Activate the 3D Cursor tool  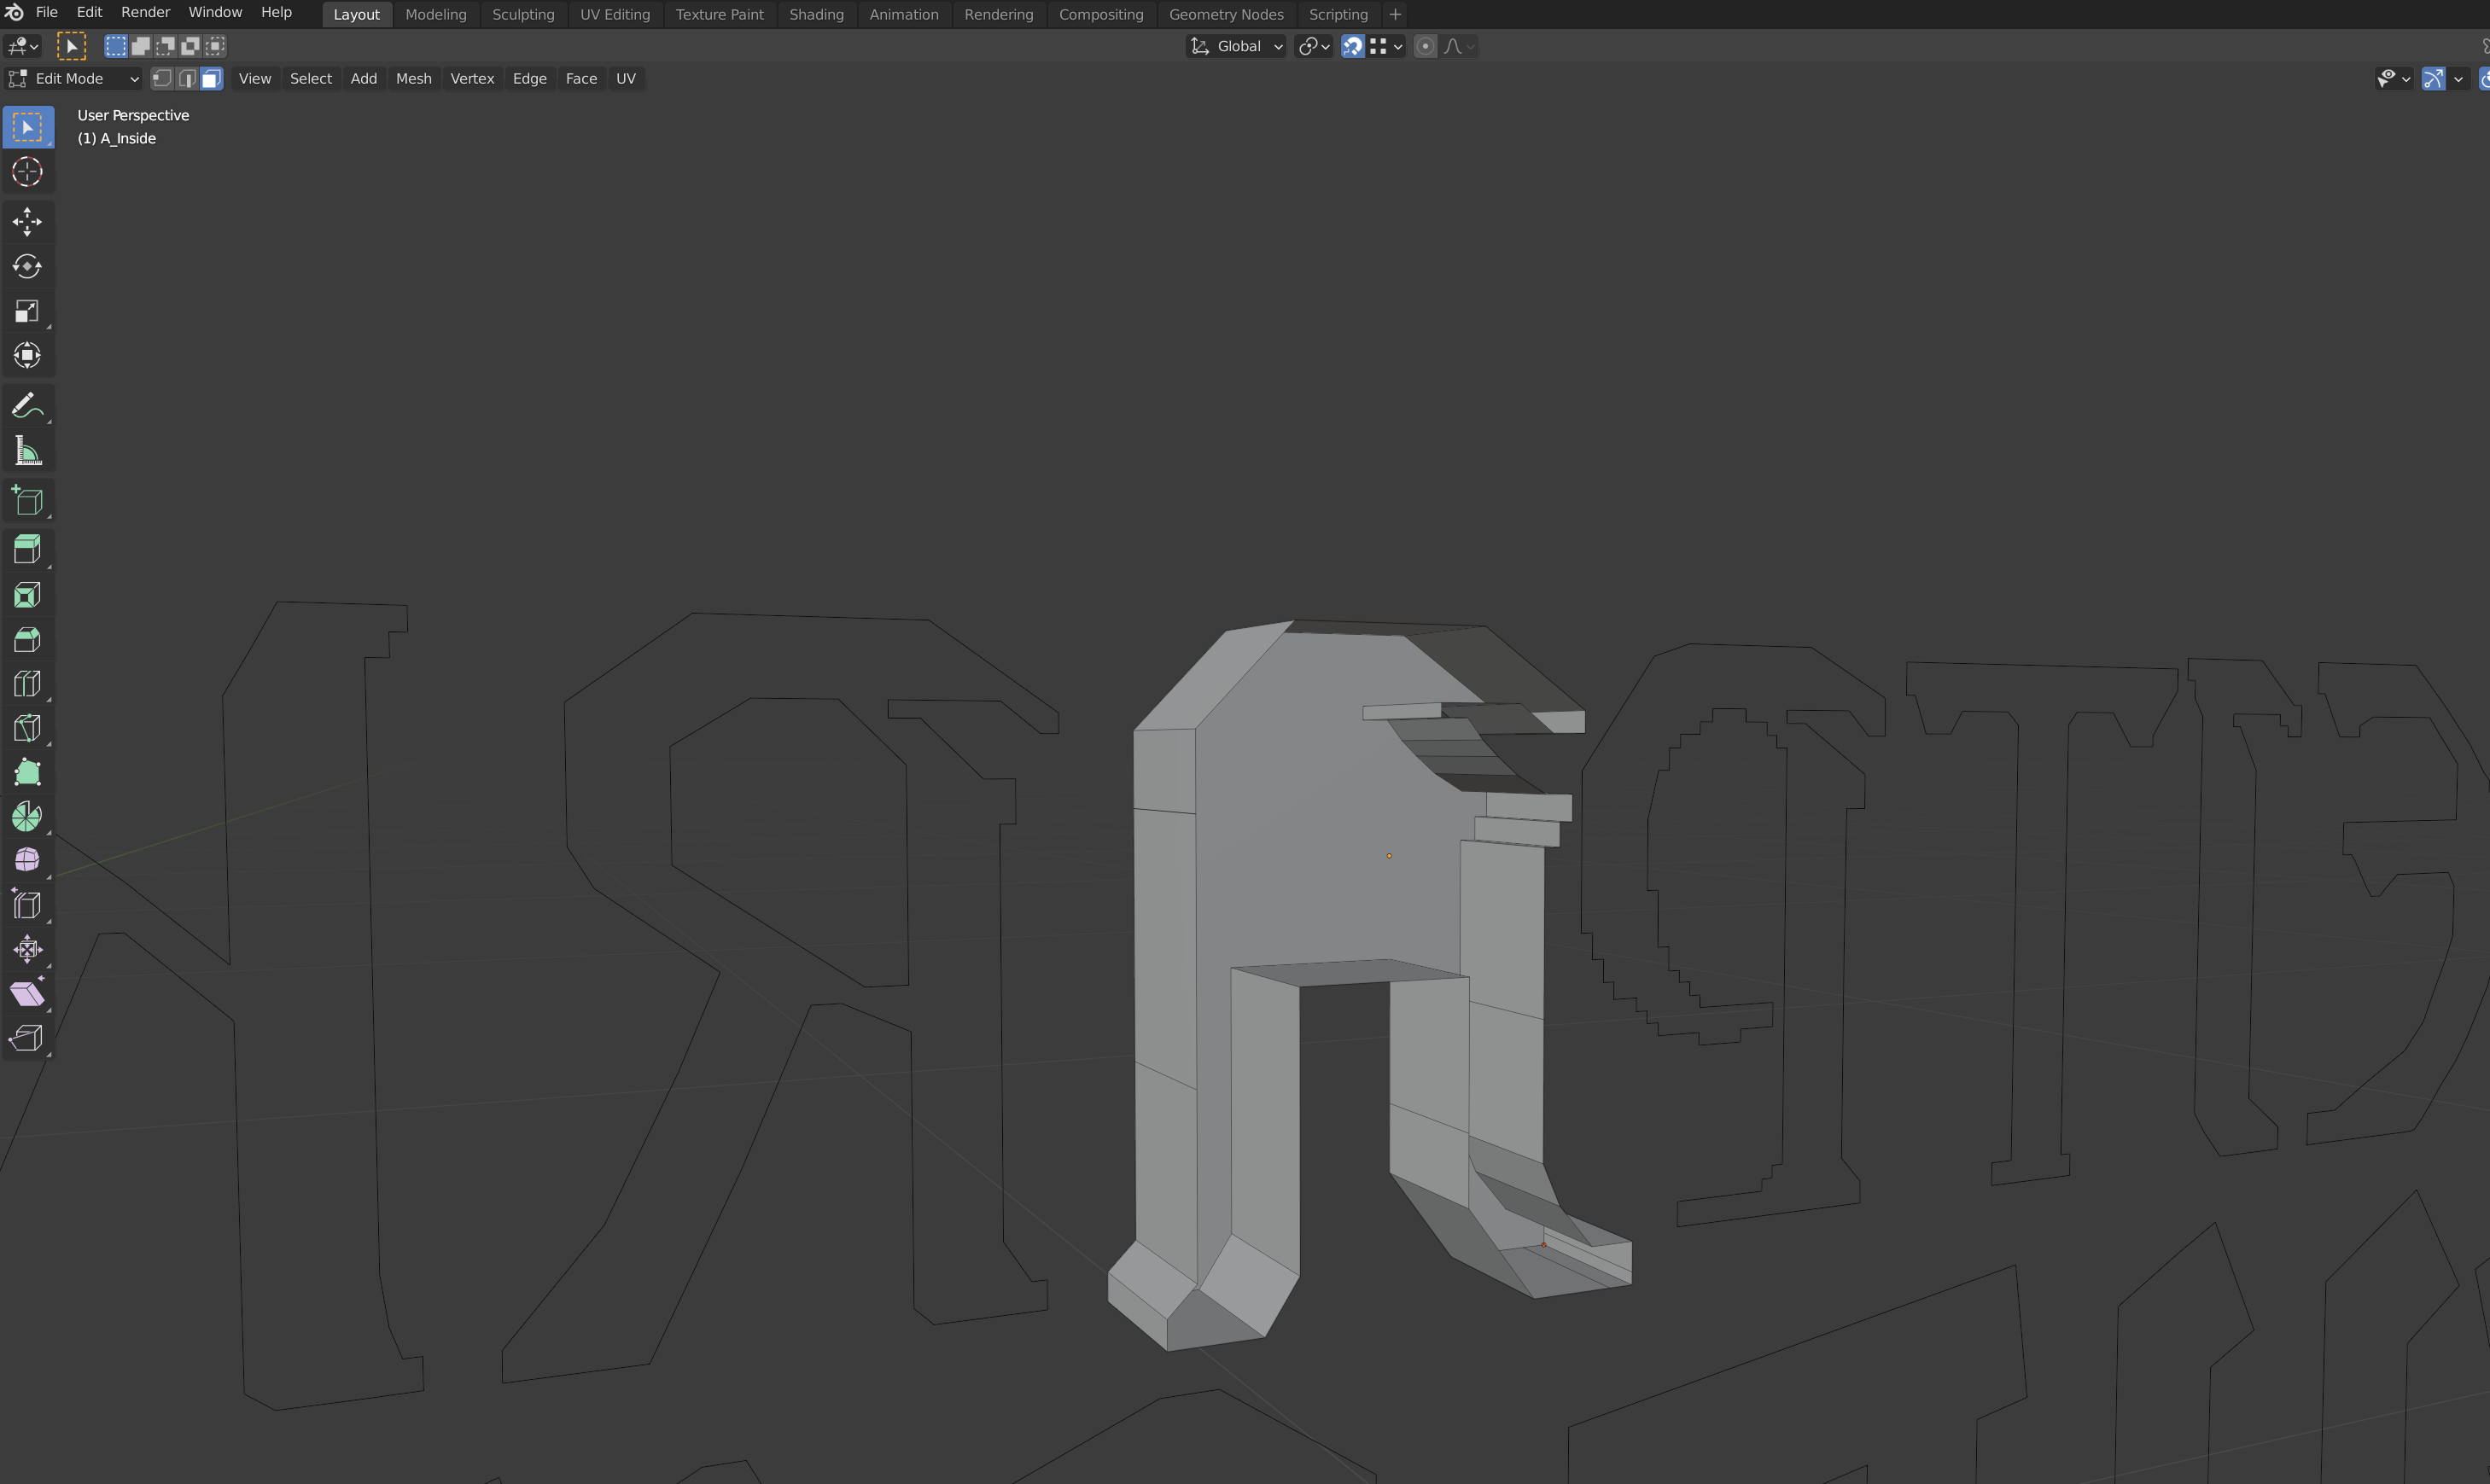pos(28,171)
